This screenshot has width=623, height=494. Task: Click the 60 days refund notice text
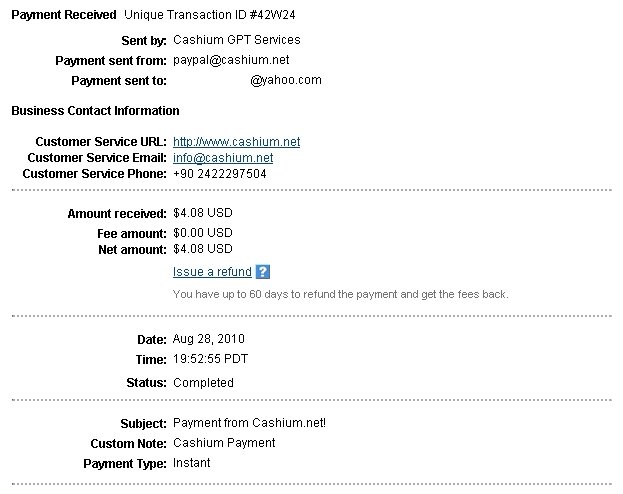341,294
